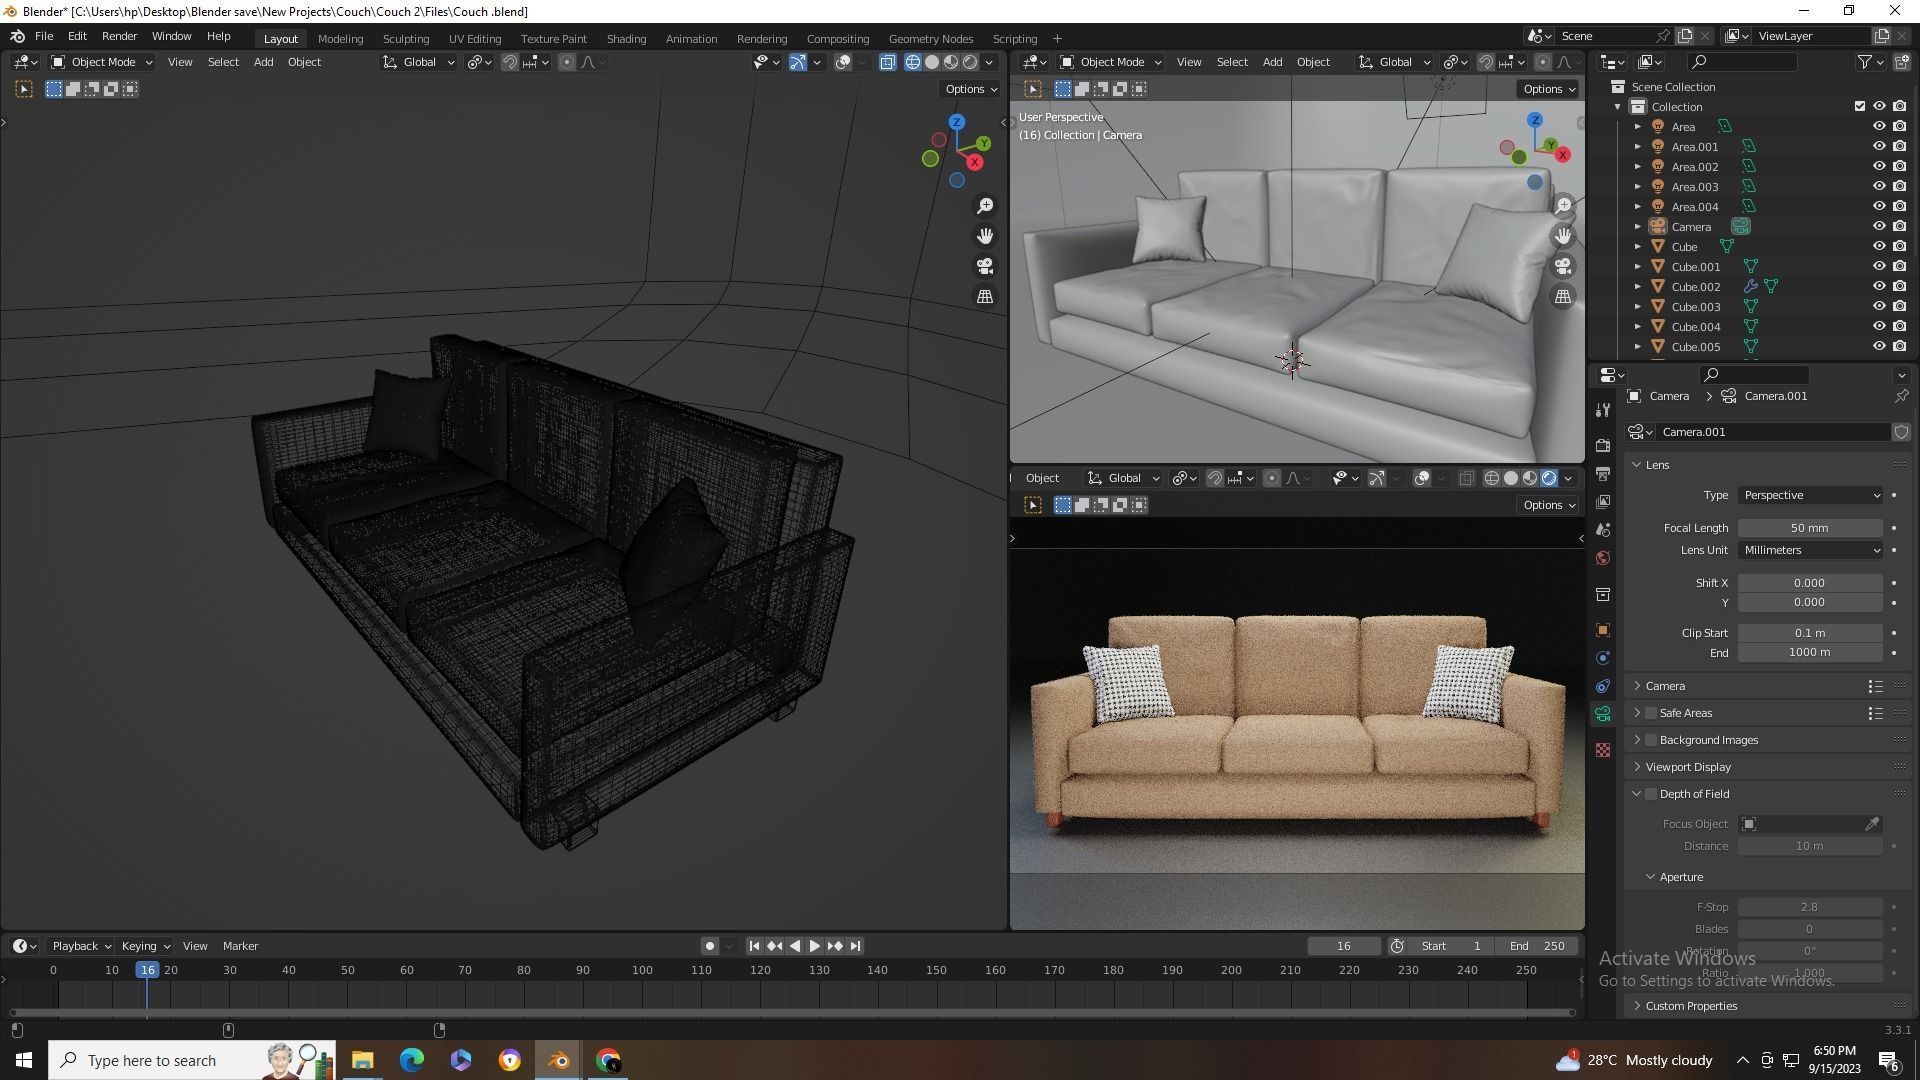Viewport: 1920px width, 1080px height.
Task: Expand the Viewport Display panel
Action: [1688, 767]
